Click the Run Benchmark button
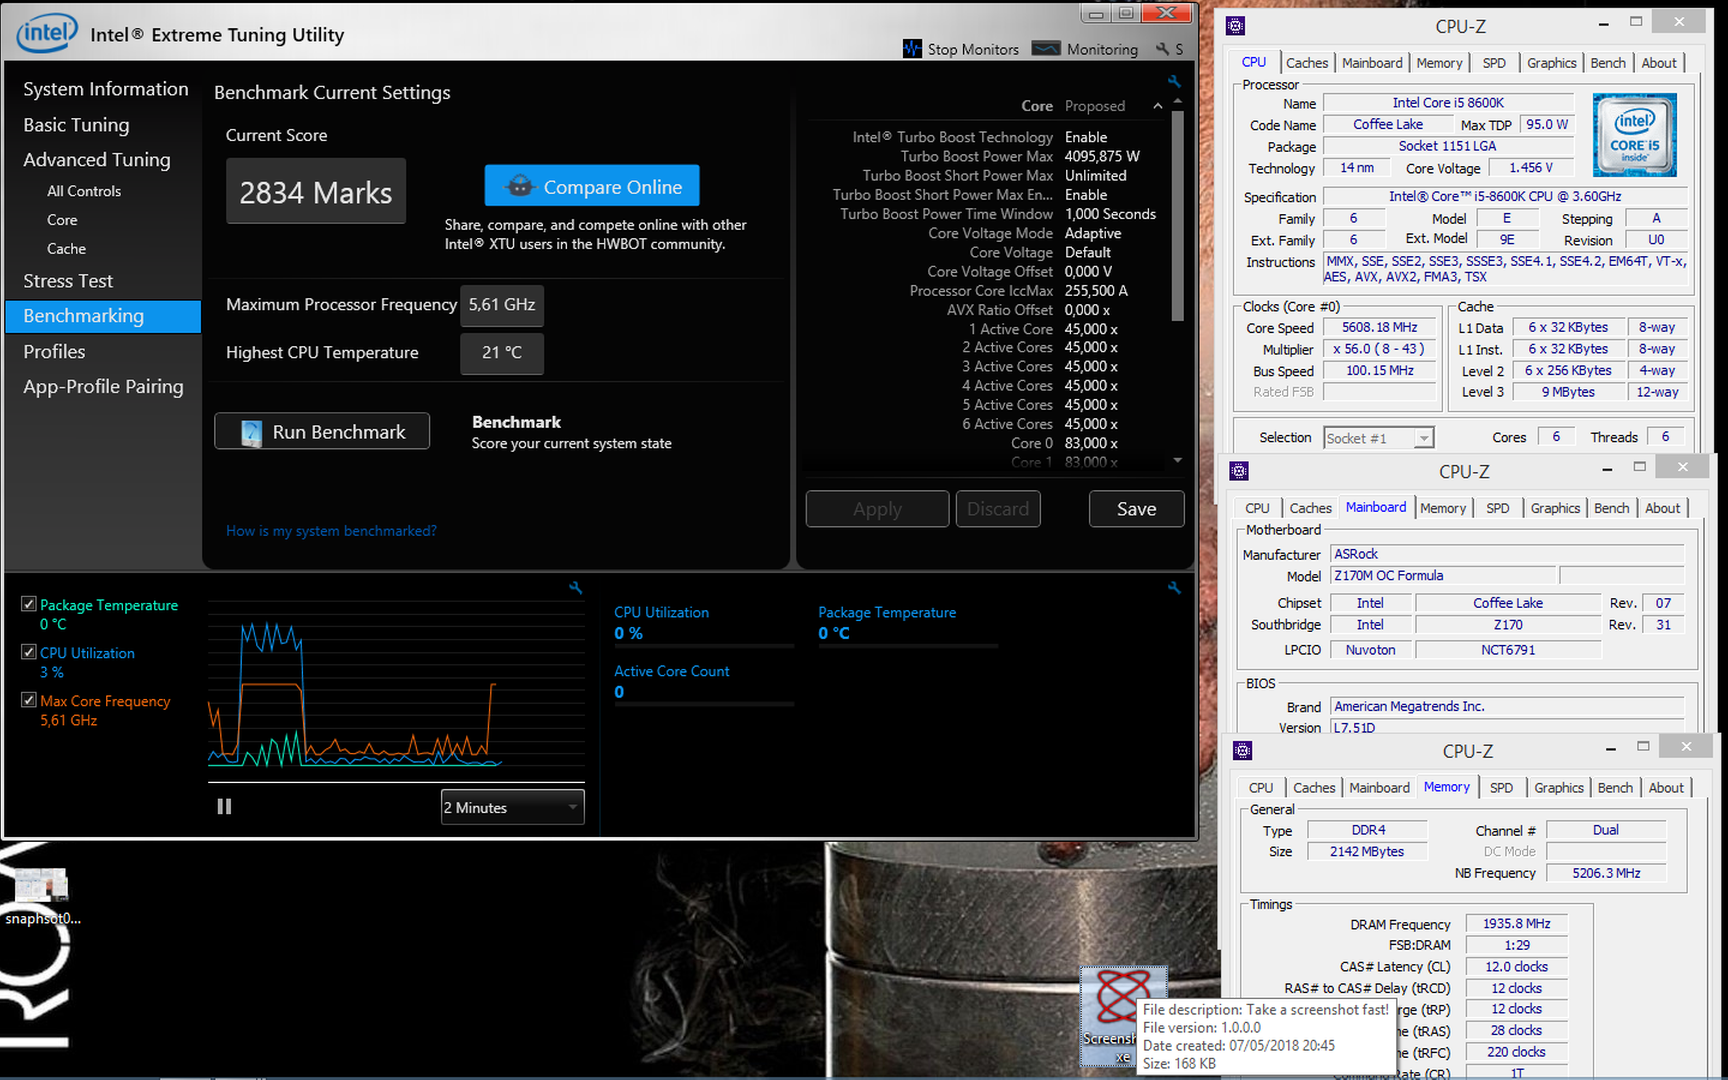Screen dimensions: 1728x1080 click(322, 432)
